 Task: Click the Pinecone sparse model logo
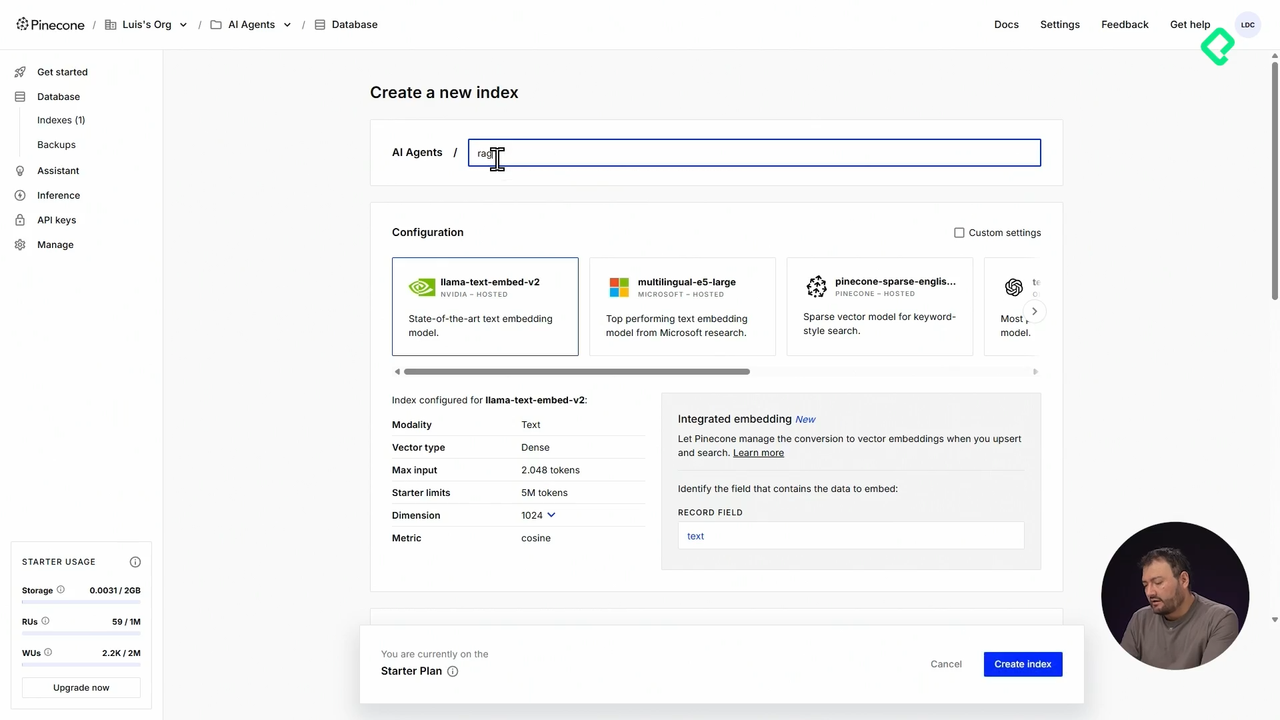[x=817, y=287]
